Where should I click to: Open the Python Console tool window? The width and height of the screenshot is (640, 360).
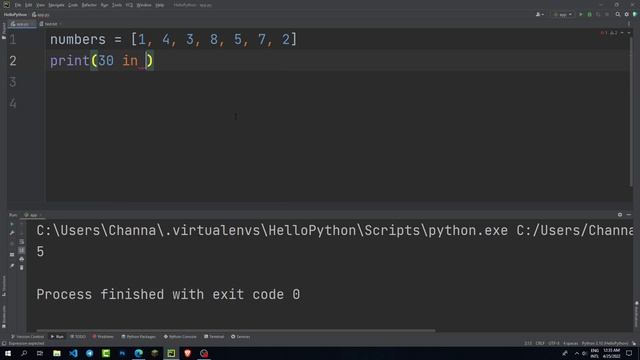pos(180,337)
